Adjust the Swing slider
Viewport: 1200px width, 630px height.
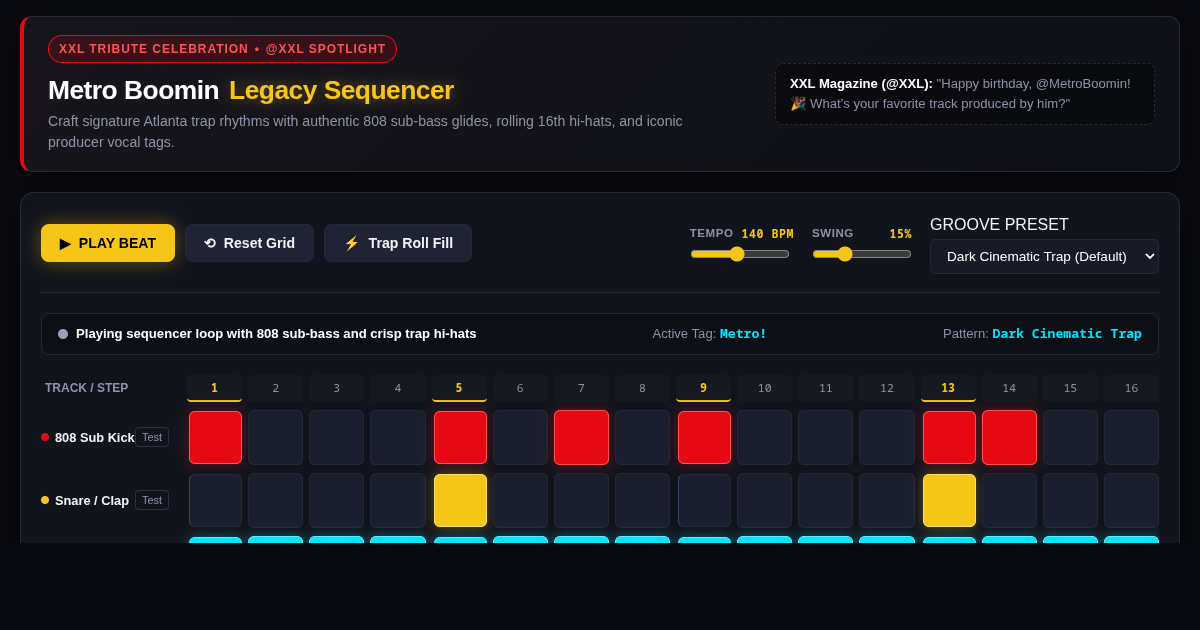click(x=862, y=254)
